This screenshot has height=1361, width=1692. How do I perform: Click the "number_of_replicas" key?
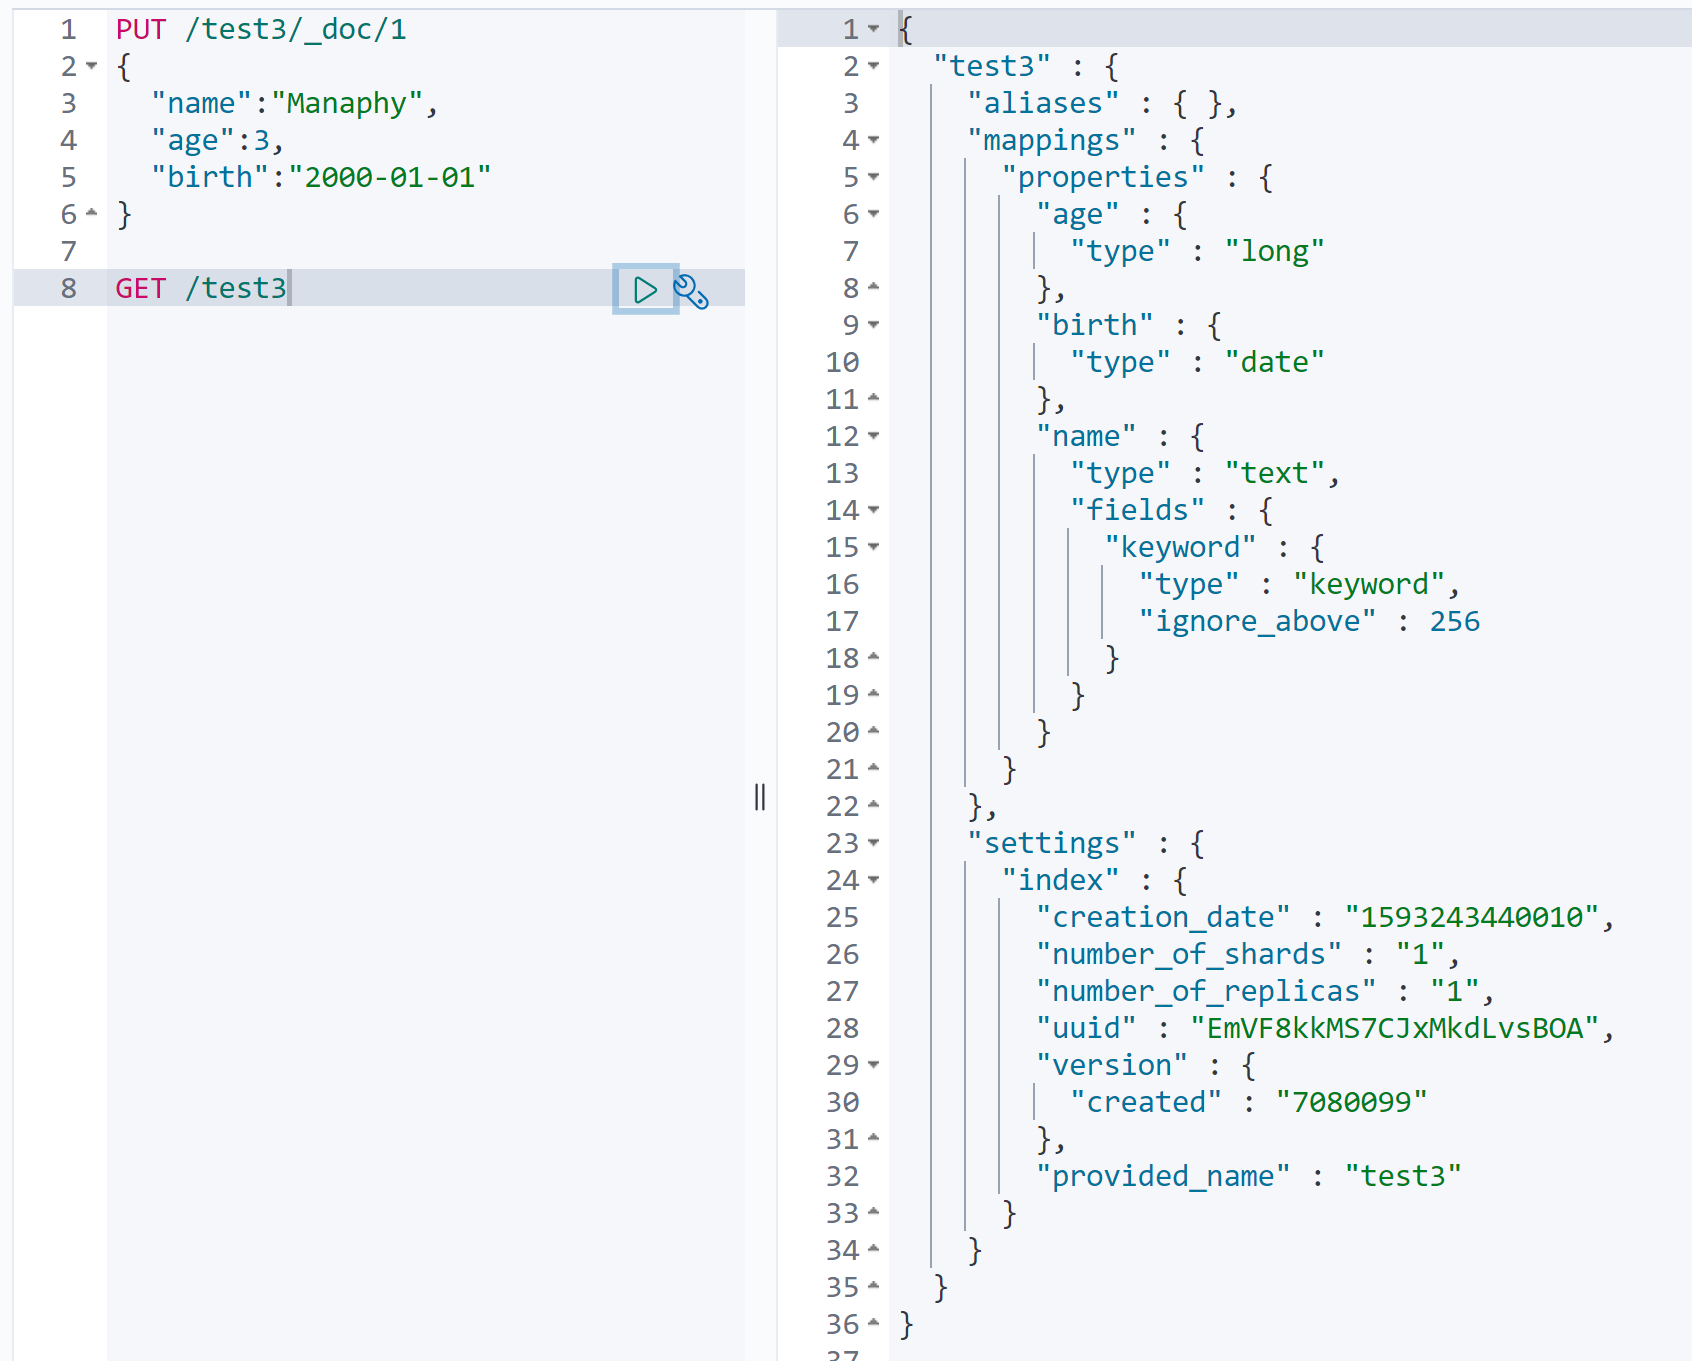pyautogui.click(x=1205, y=991)
